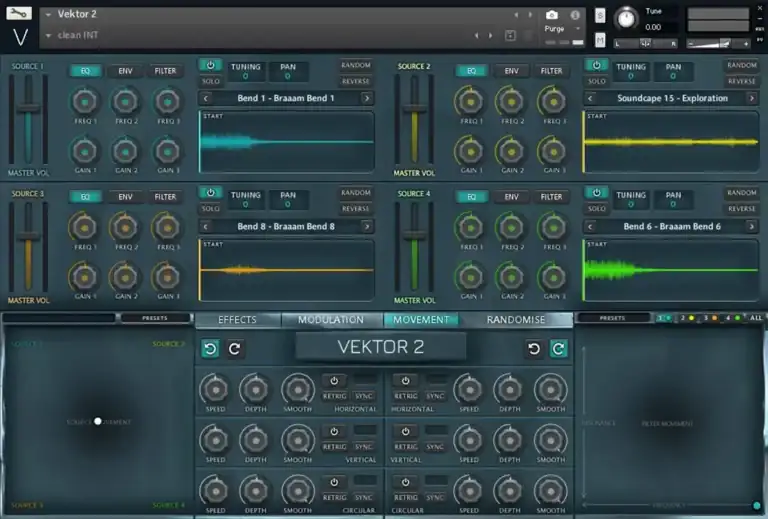Switch to the Effects tab
This screenshot has height=519, width=768.
pyautogui.click(x=238, y=320)
